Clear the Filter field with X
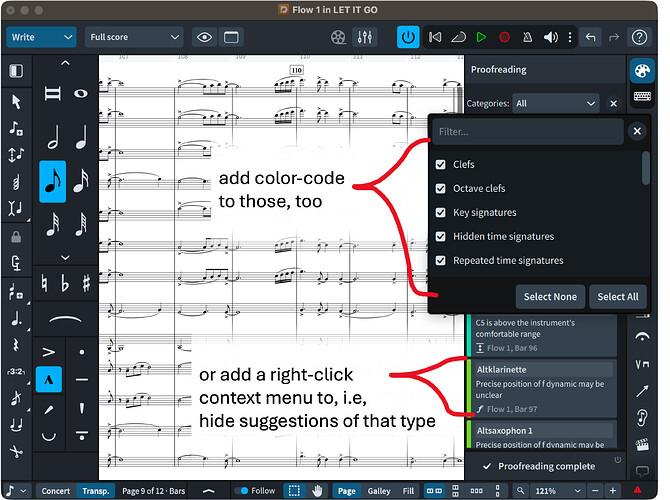 coord(637,131)
